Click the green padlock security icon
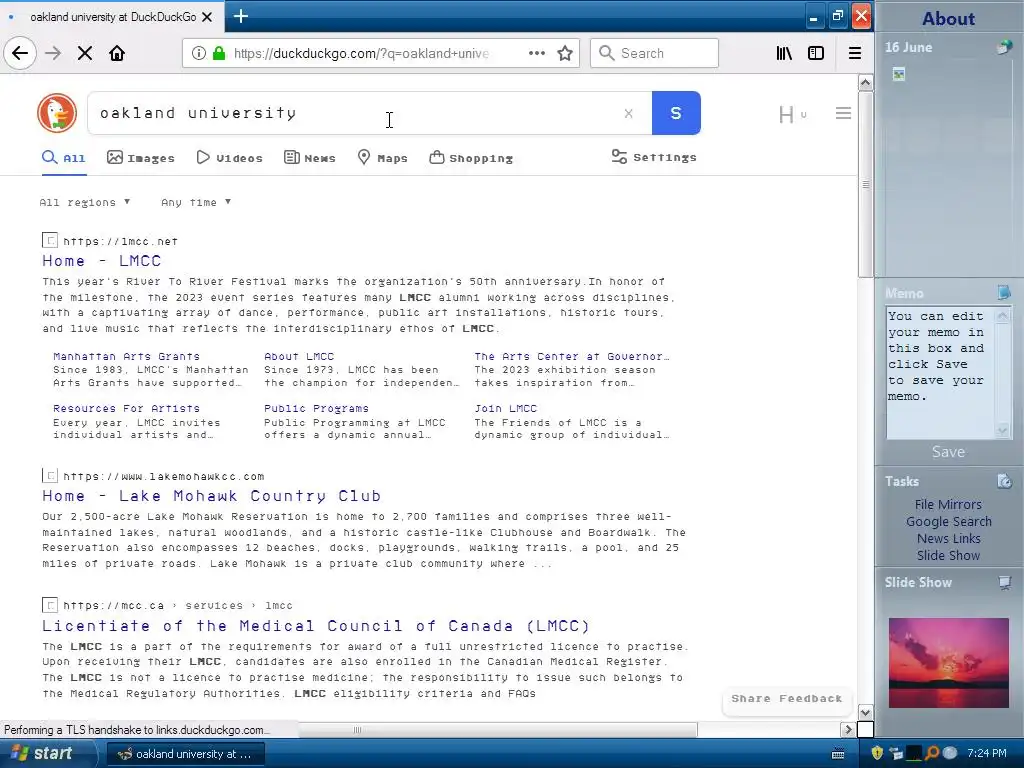Image resolution: width=1024 pixels, height=768 pixels. [x=219, y=53]
